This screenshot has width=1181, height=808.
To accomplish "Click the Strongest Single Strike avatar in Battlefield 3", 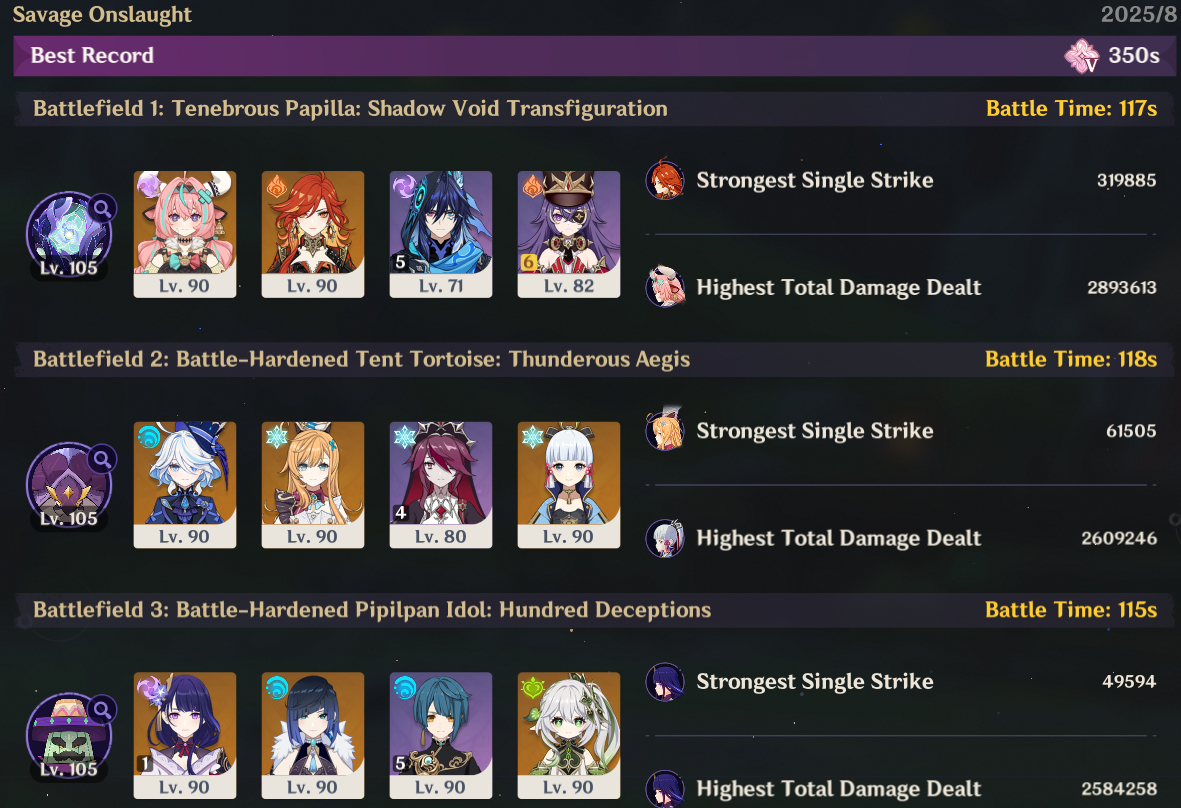I will tap(665, 681).
